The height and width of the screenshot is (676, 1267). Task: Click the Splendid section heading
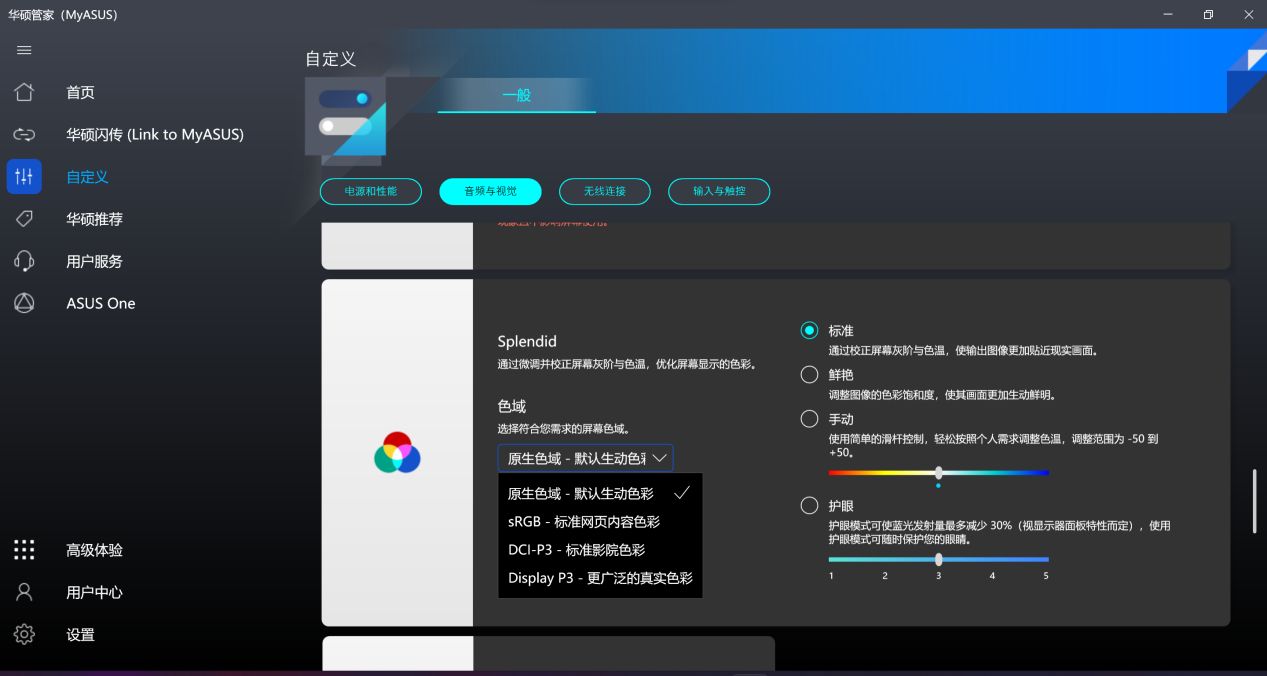click(x=527, y=341)
